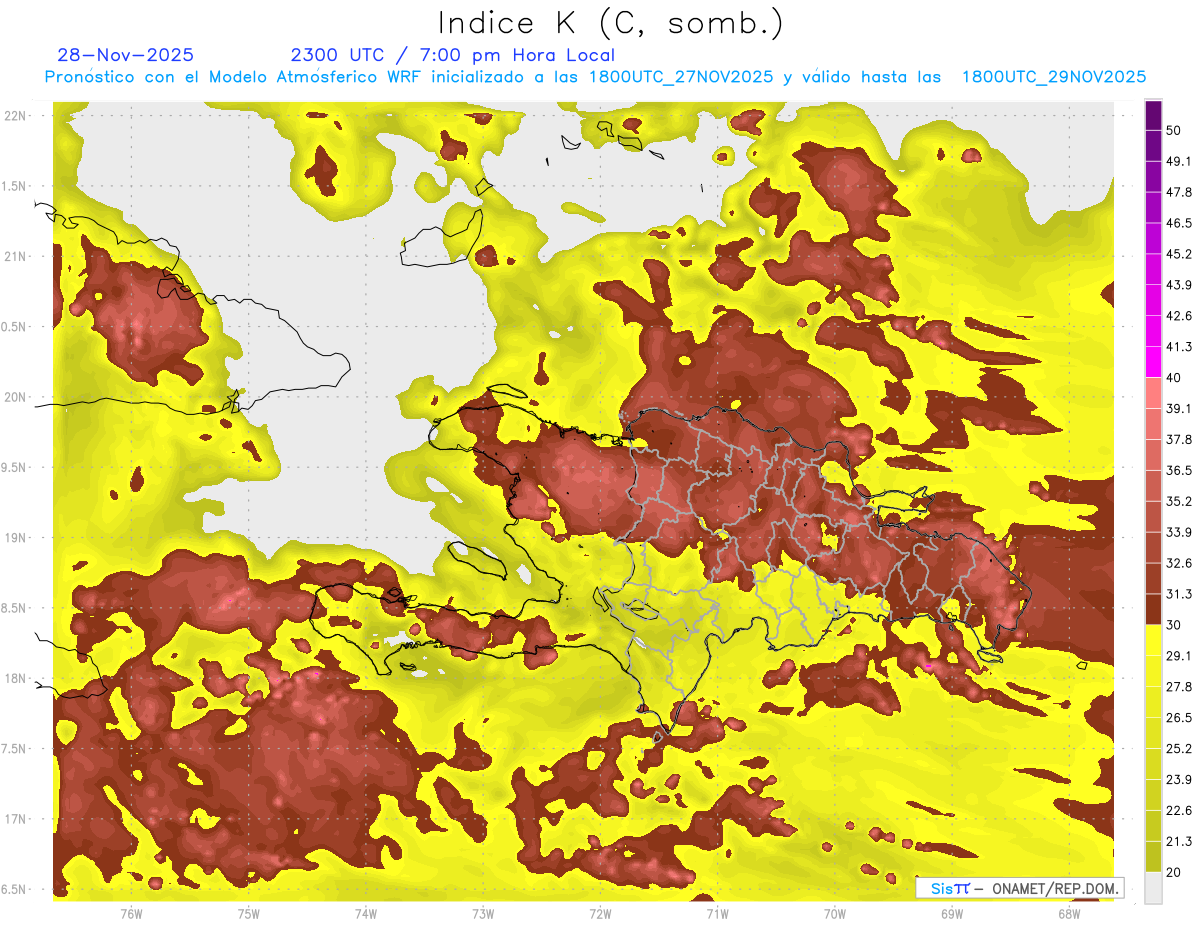Select the date text '28-Nov-2025'
Screen dimensions: 1200x927
click(126, 55)
